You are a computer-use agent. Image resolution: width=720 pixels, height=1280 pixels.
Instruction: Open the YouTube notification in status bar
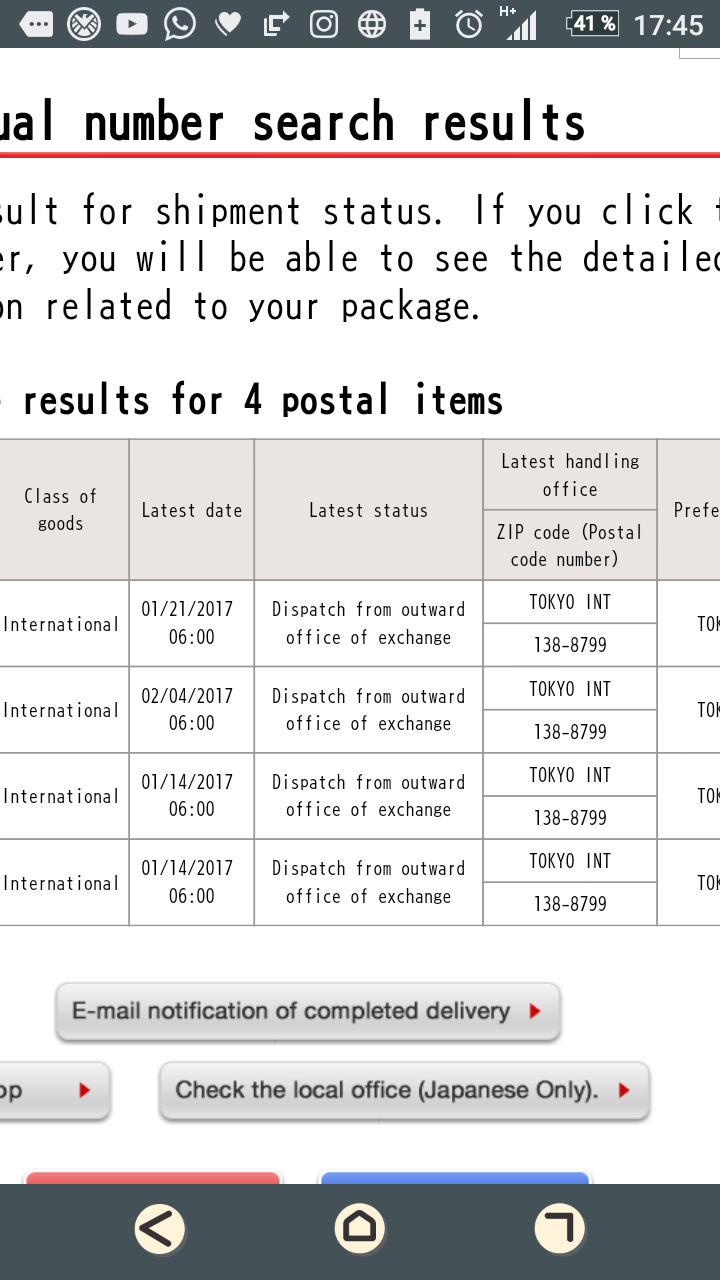pos(132,23)
